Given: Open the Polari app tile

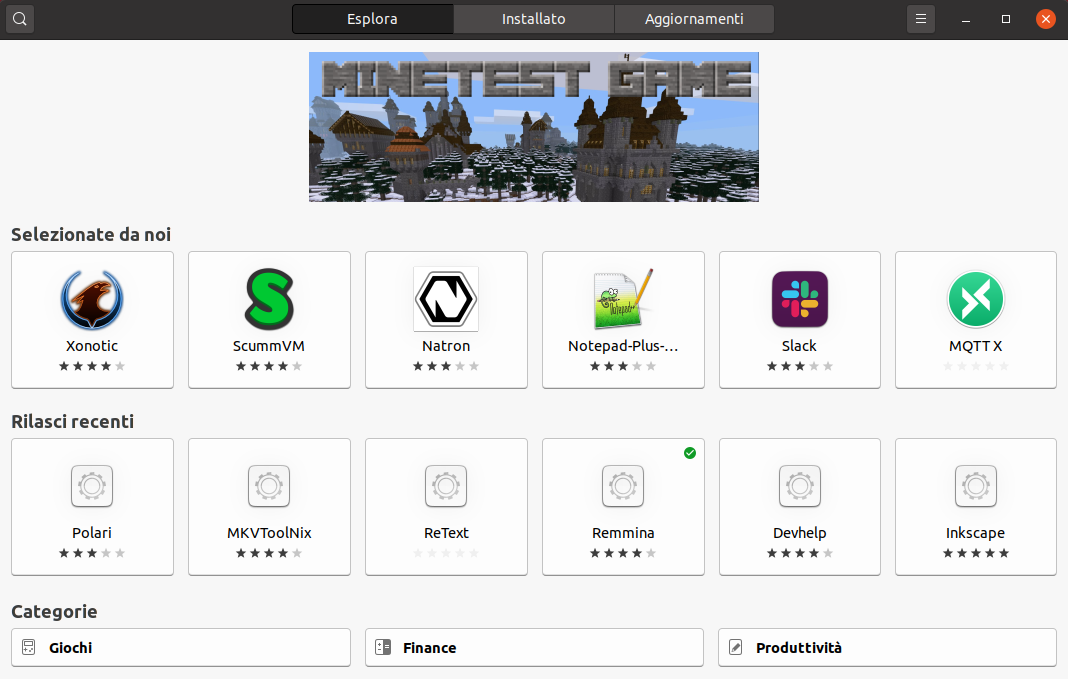Looking at the screenshot, I should click(92, 507).
